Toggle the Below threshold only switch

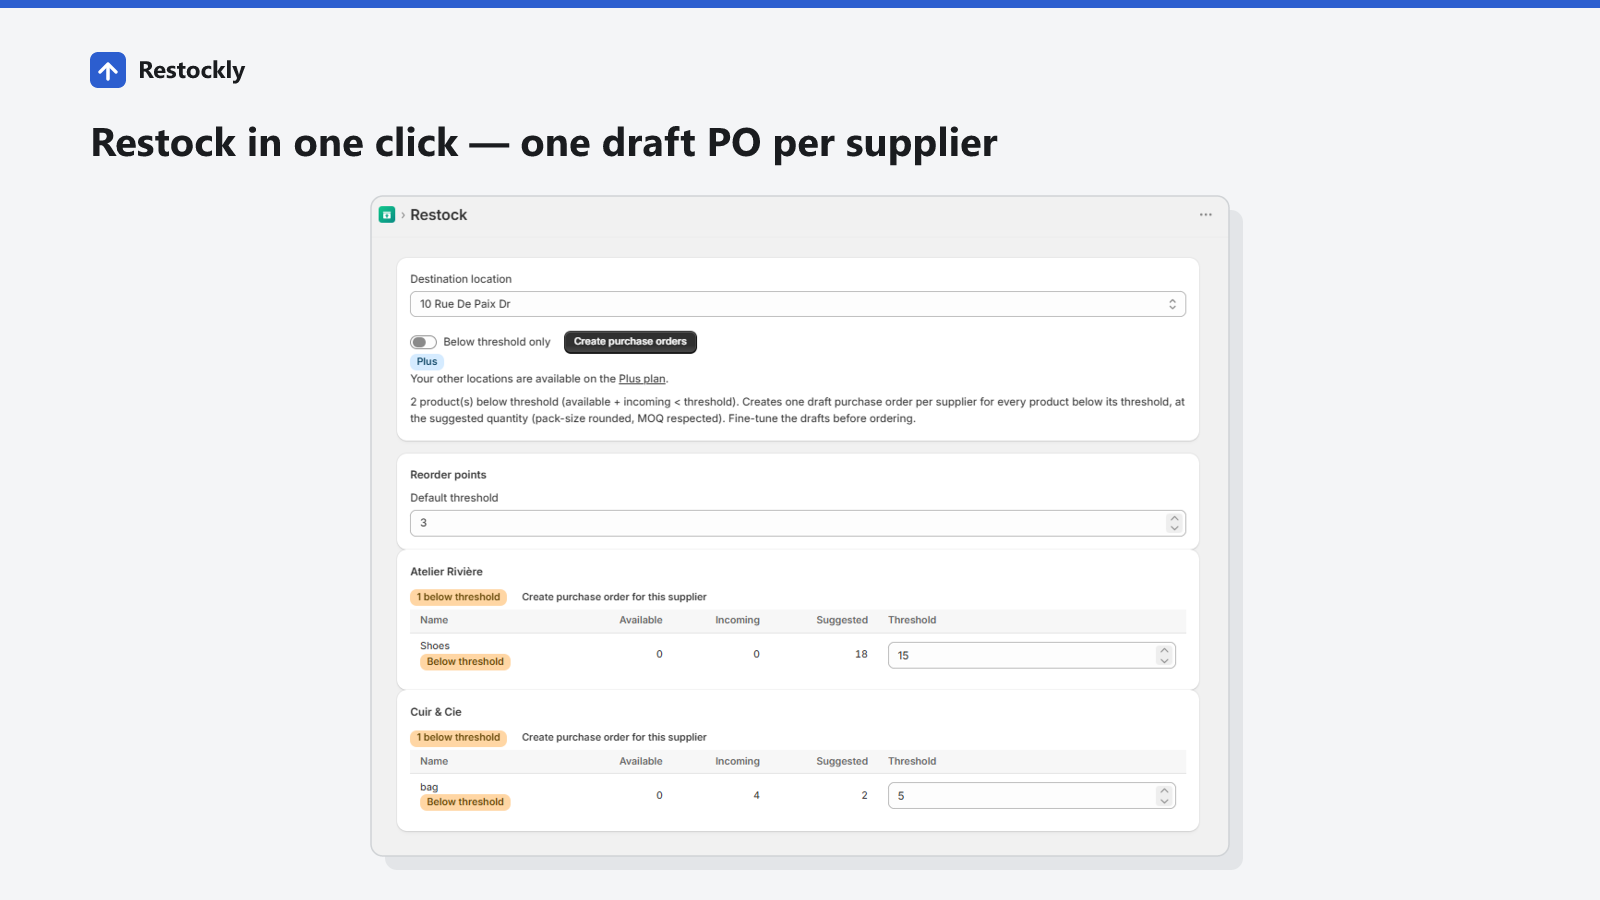click(x=423, y=342)
